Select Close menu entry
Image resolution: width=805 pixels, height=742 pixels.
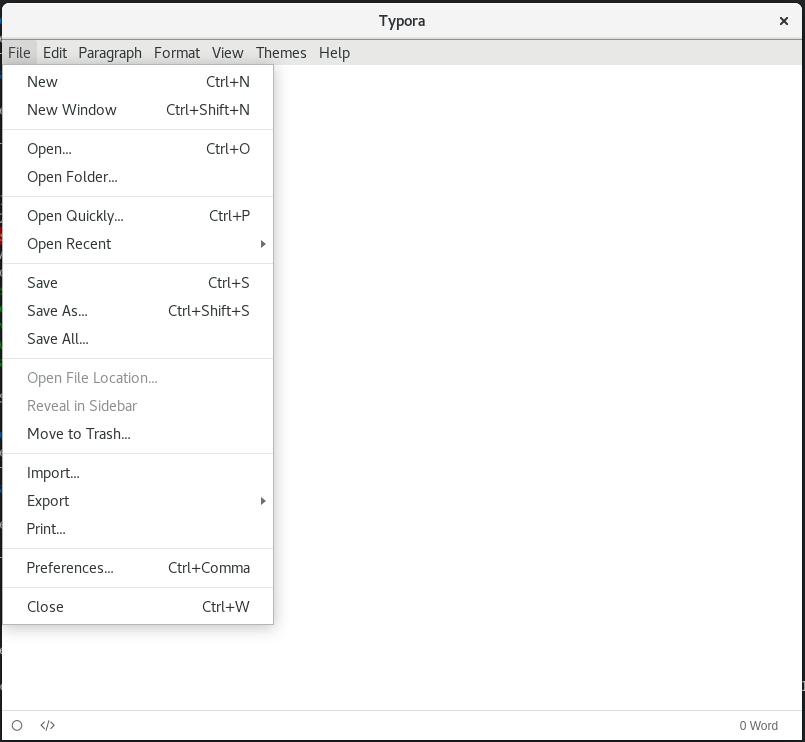[138, 607]
